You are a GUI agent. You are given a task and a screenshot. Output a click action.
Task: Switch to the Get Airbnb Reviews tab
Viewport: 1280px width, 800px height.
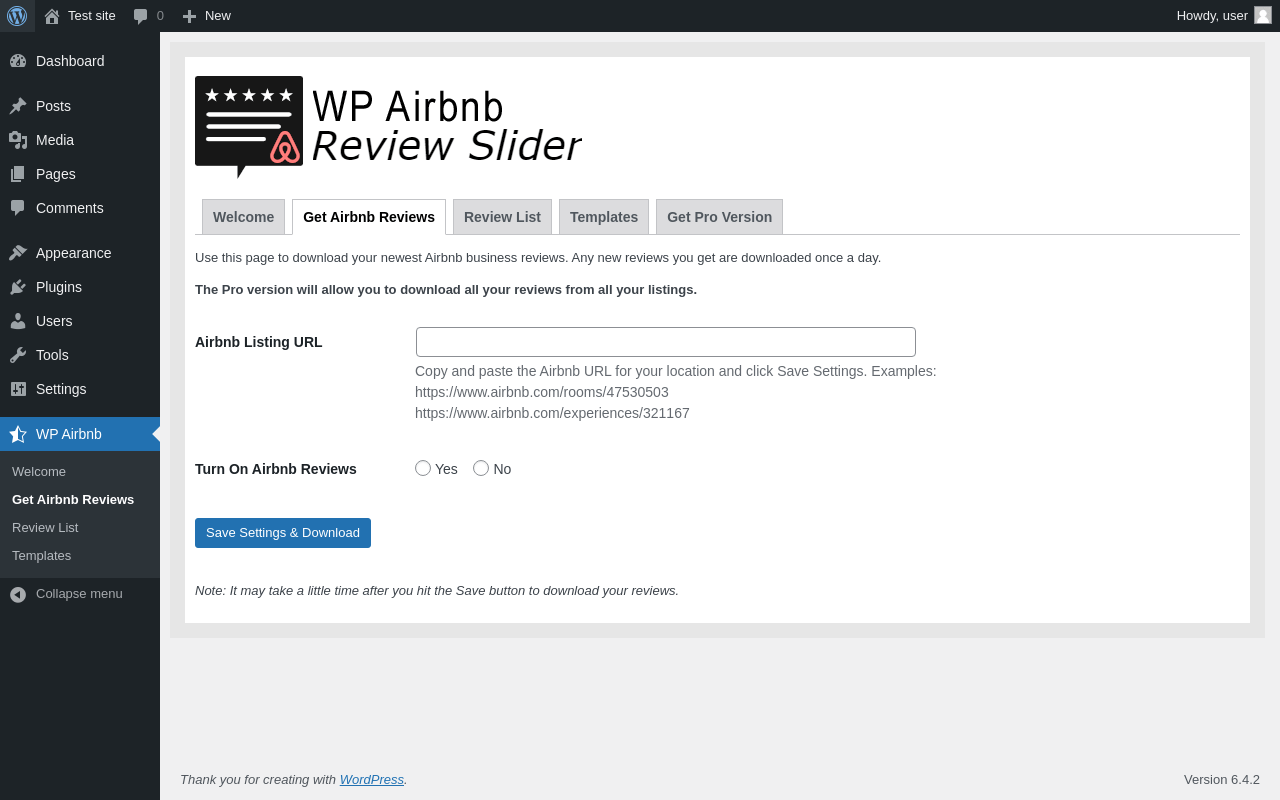[369, 217]
